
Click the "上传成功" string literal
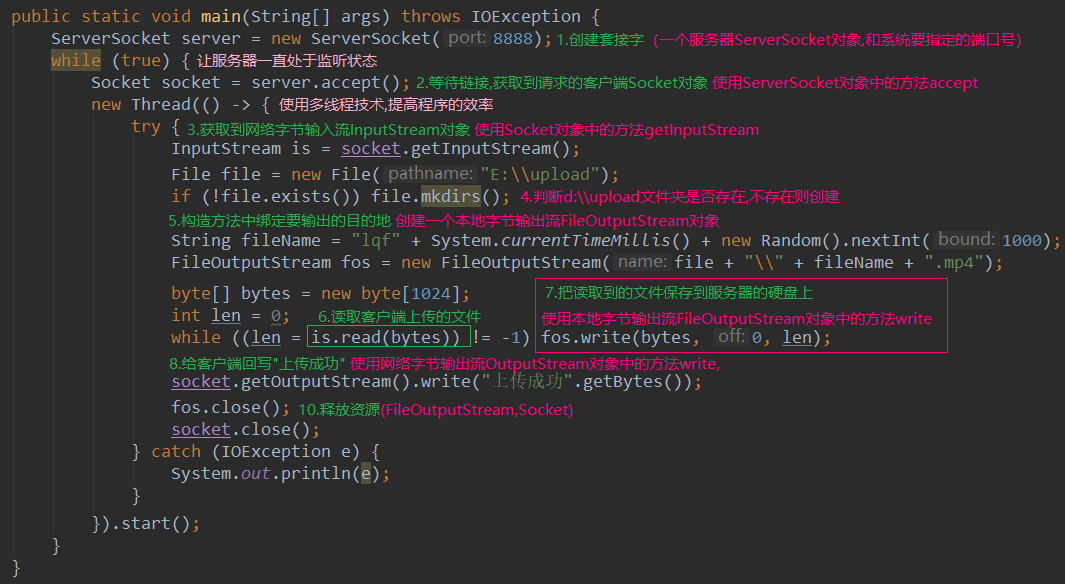point(526,382)
